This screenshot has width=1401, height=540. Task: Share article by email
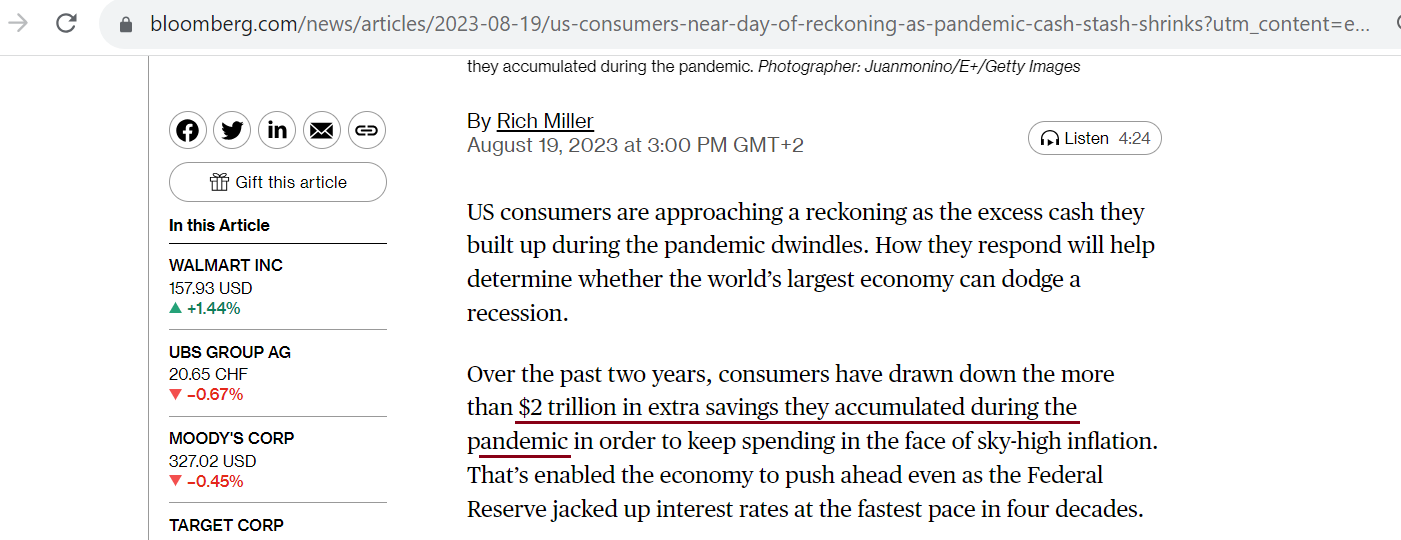321,131
